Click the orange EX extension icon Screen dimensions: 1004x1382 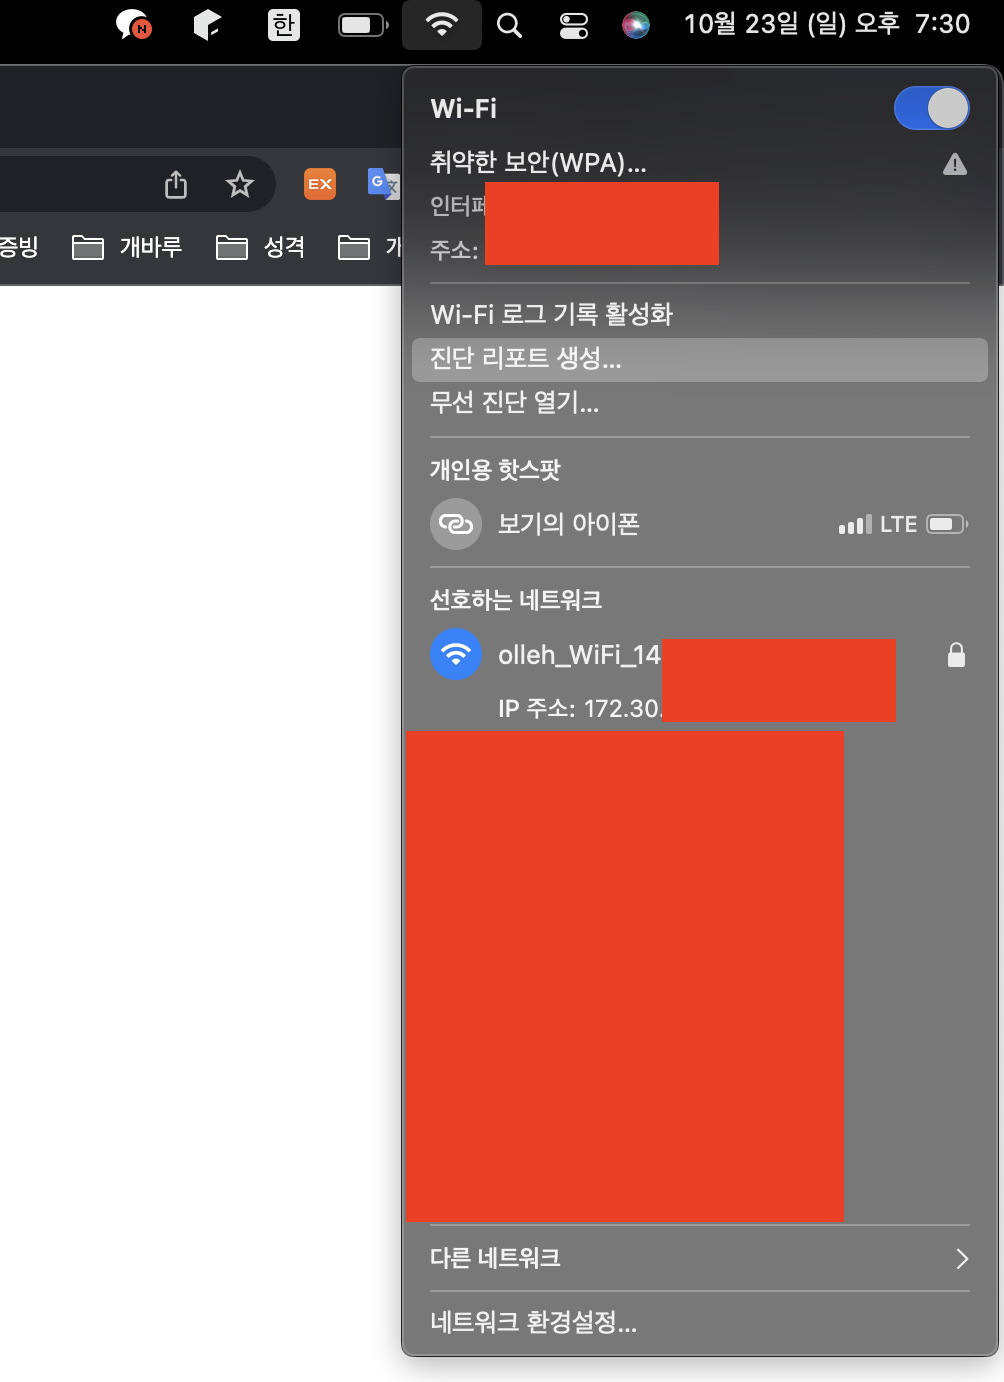point(320,184)
